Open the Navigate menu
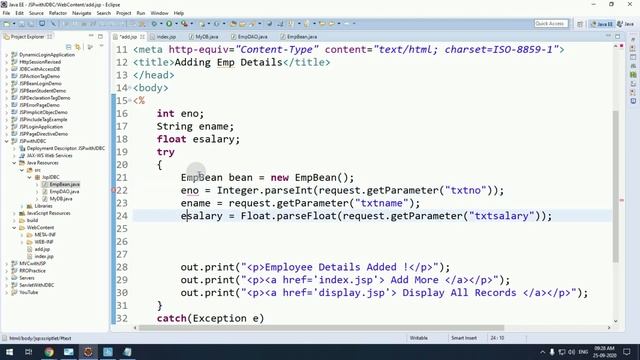 [x=82, y=13]
